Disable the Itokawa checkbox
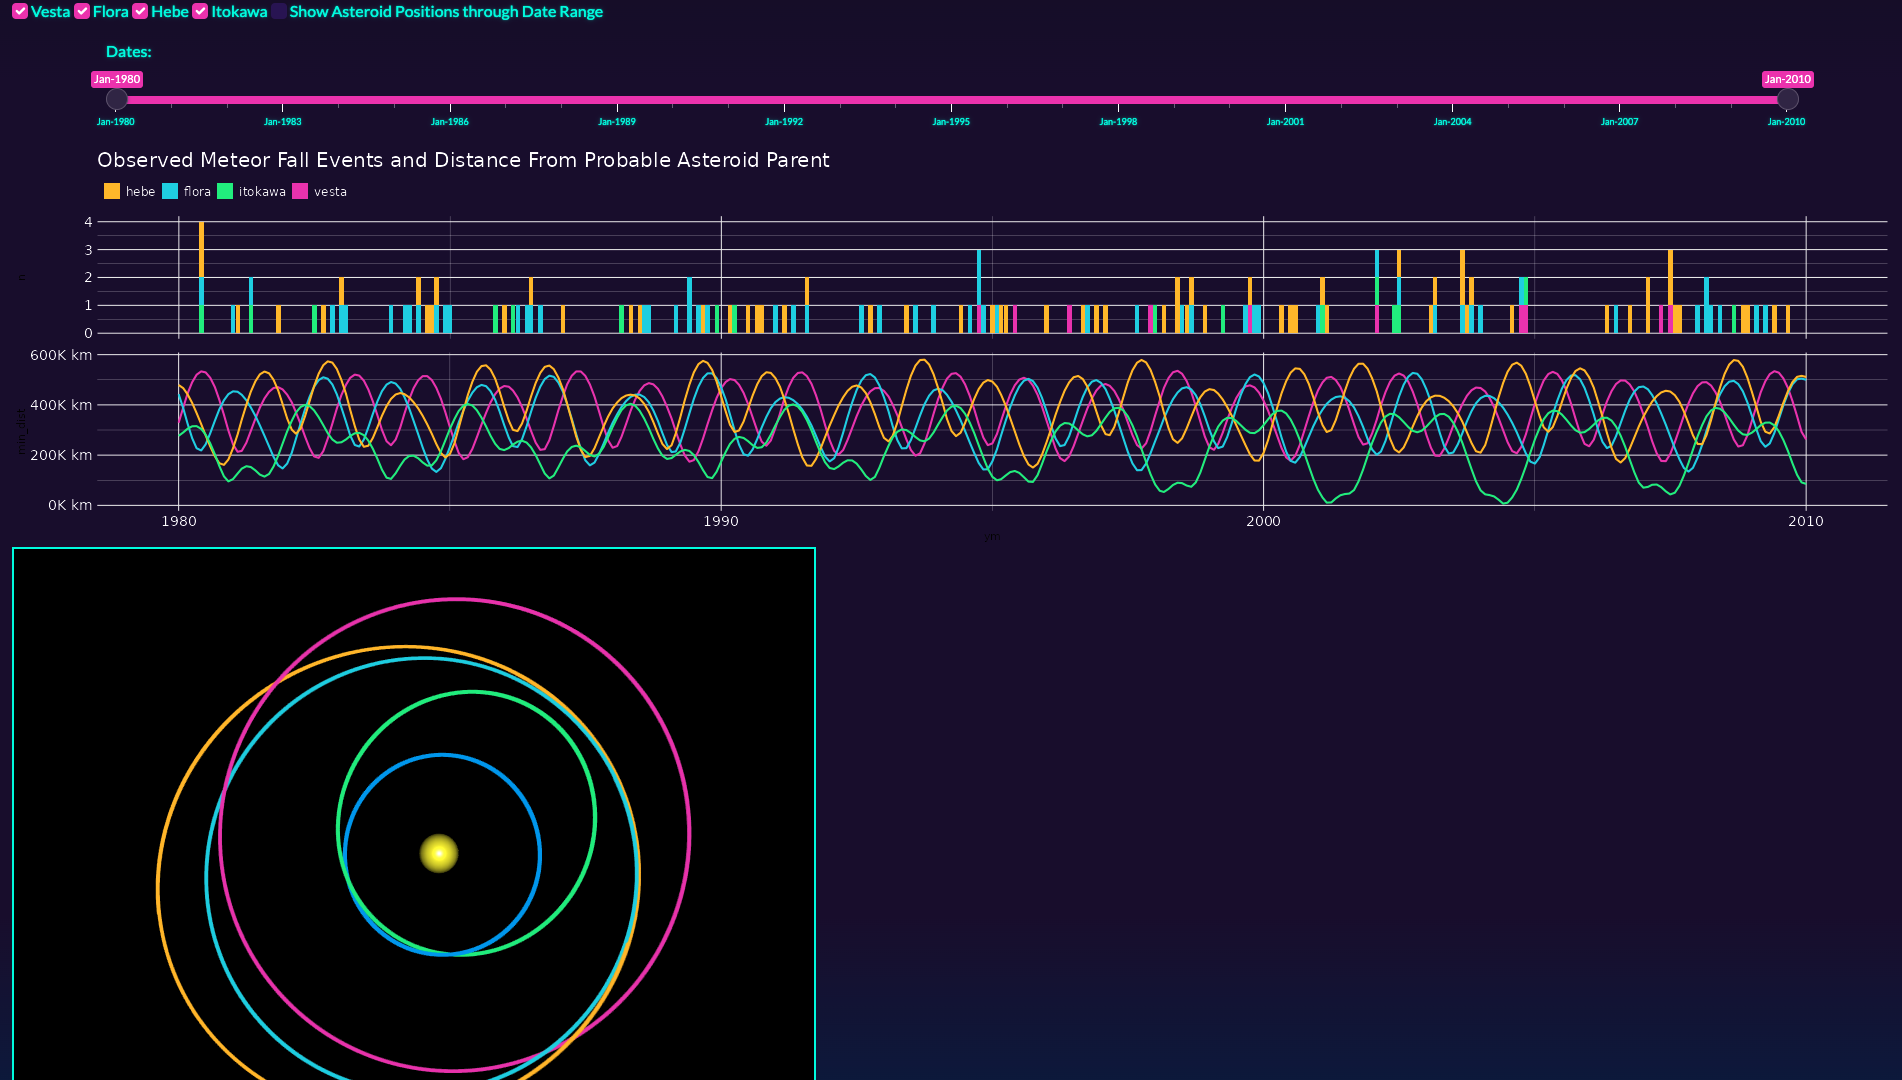Screen dimensions: 1902x1080 pos(200,12)
